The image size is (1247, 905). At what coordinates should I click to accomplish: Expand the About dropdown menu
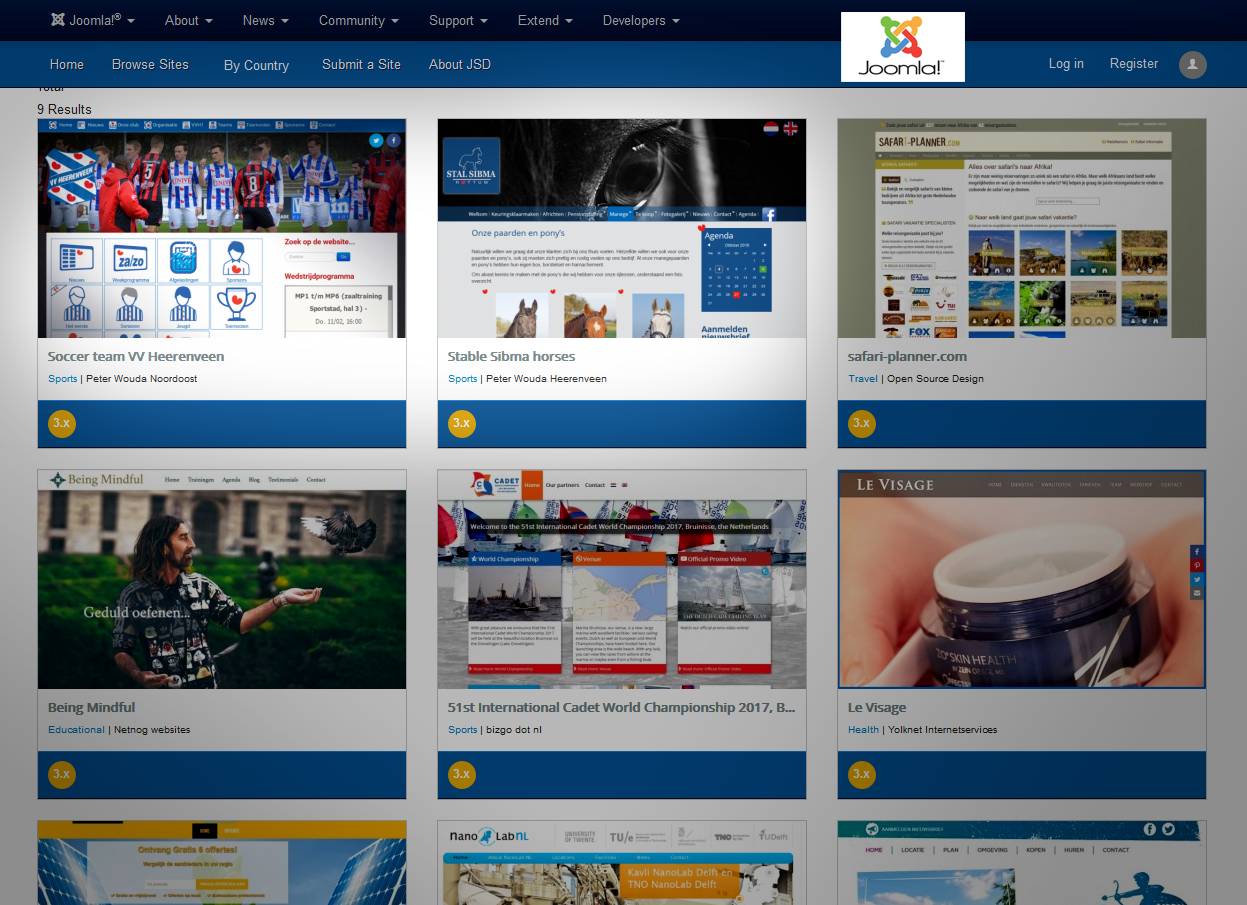pyautogui.click(x=188, y=20)
